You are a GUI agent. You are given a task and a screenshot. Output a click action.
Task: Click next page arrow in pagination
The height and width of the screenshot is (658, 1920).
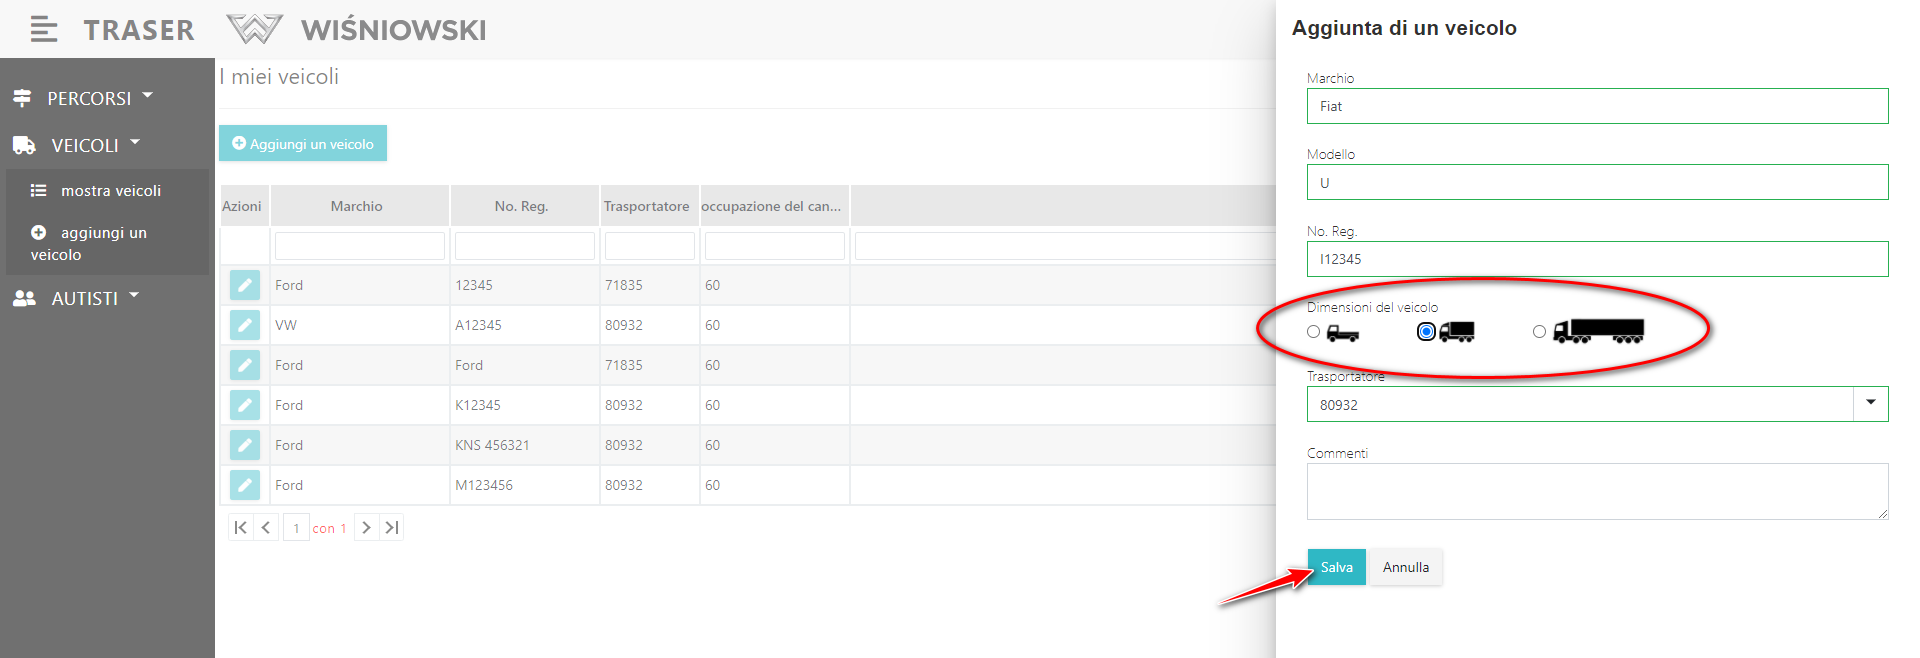click(366, 527)
